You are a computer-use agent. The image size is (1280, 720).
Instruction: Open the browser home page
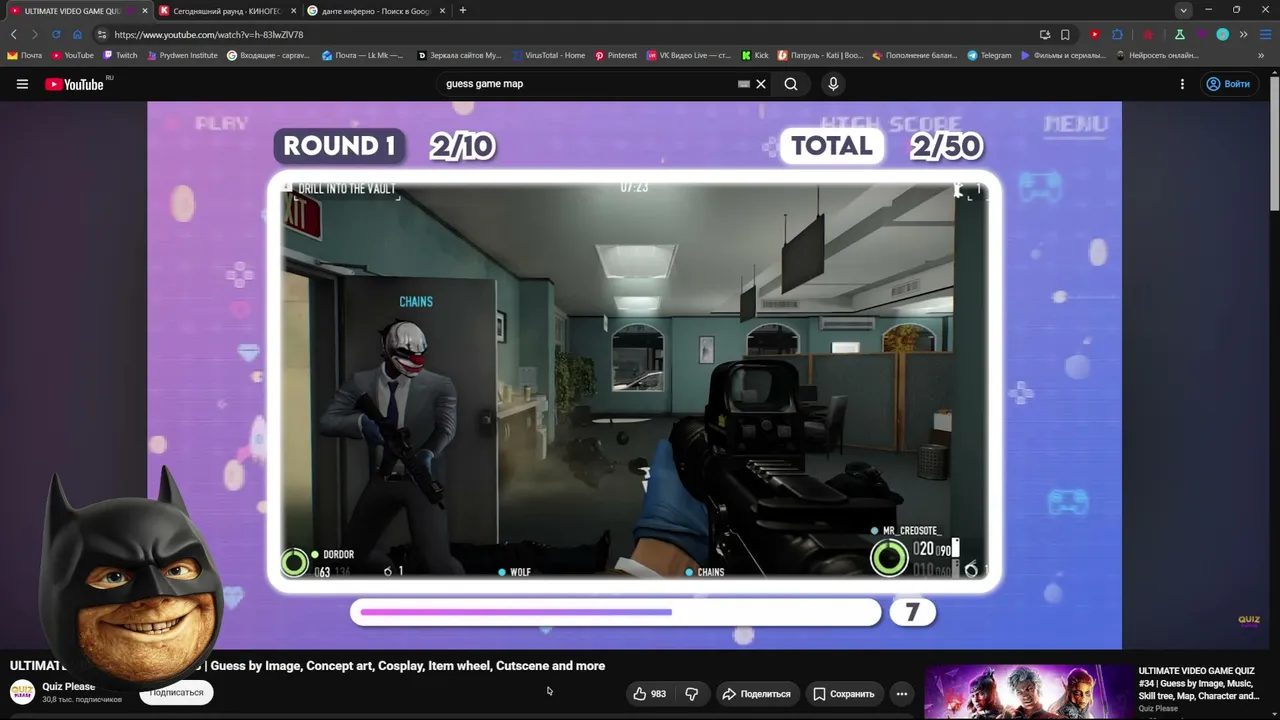[77, 34]
